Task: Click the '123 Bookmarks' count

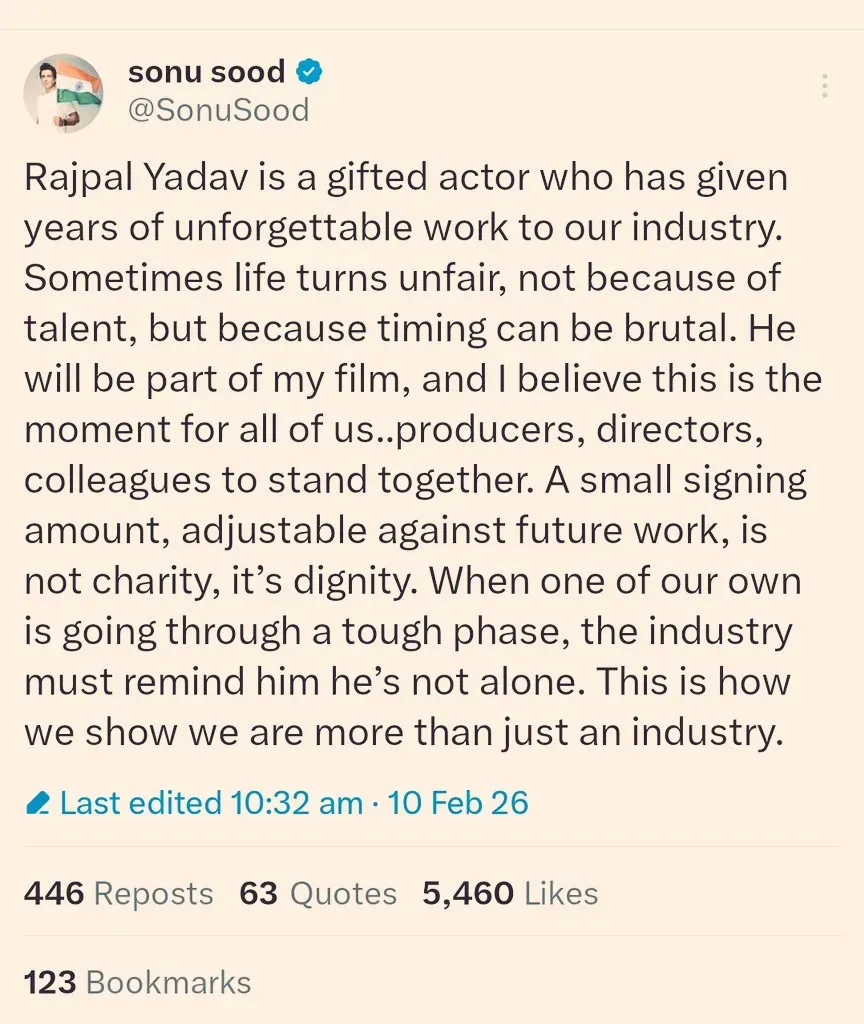Action: 138,982
